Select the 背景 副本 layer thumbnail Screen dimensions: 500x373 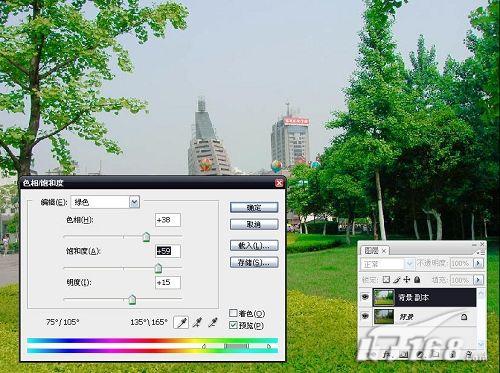pos(384,298)
